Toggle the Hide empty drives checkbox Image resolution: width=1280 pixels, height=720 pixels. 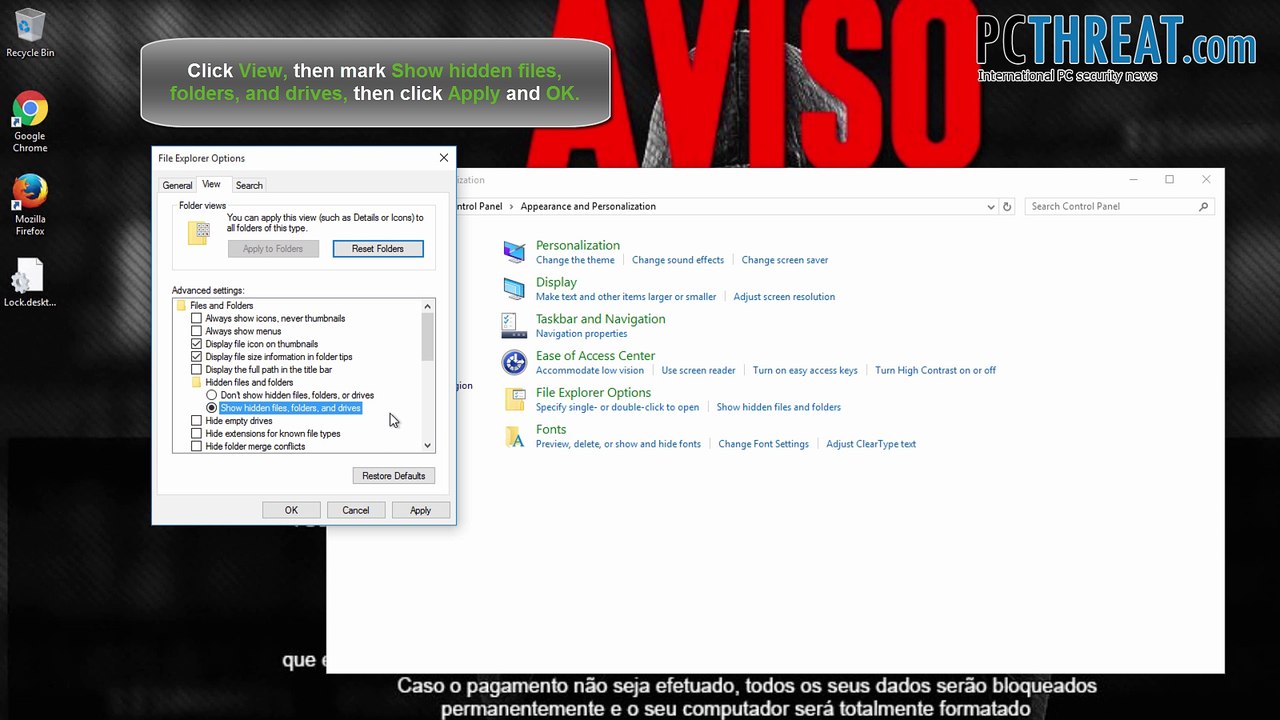[196, 421]
